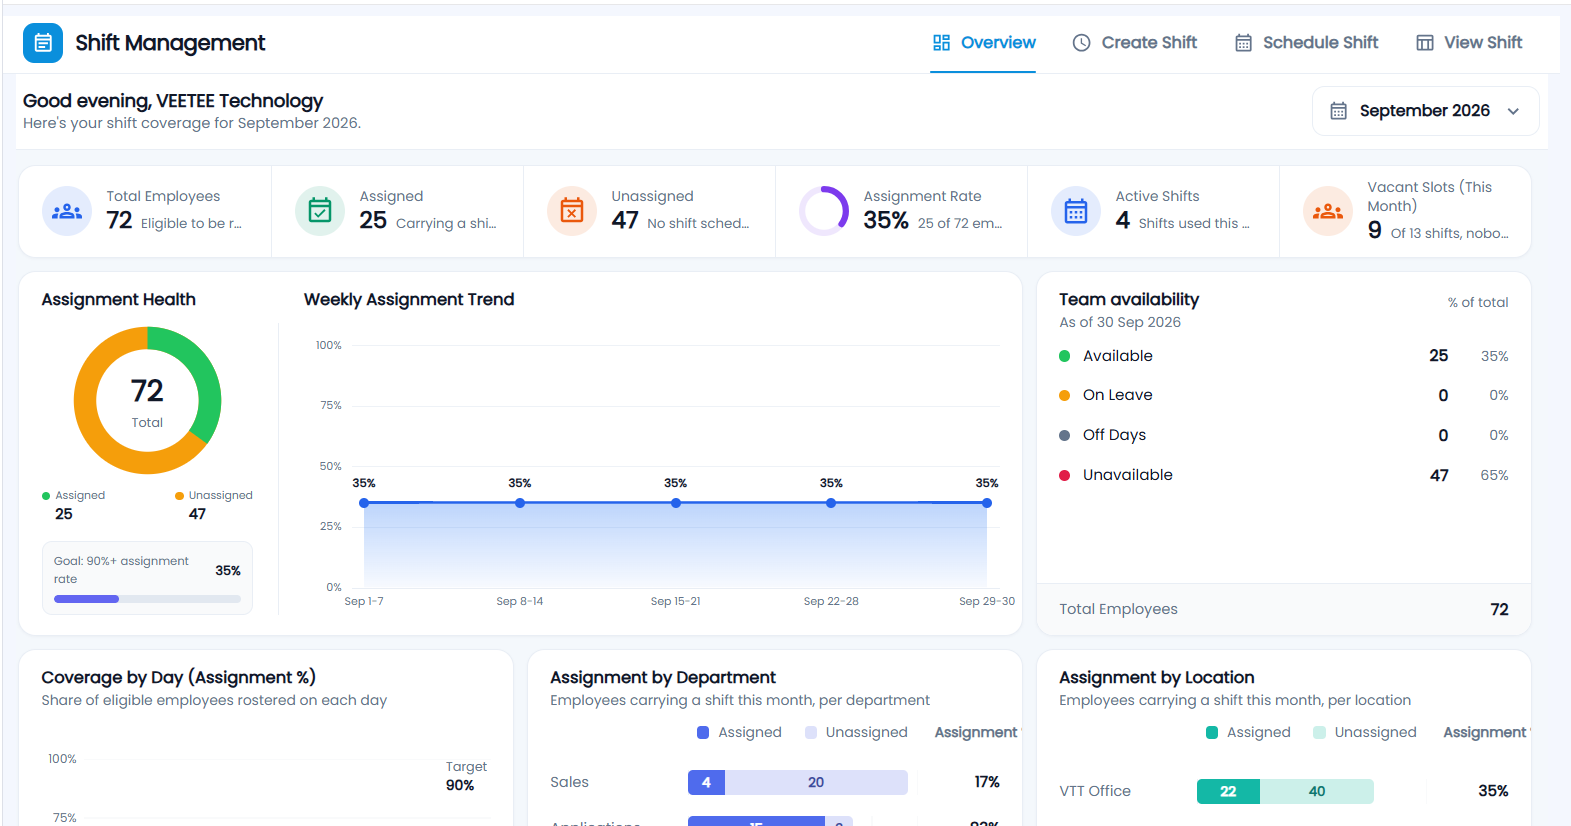Viewport: 1571px width, 826px height.
Task: Click the Total Employees people icon
Action: (x=67, y=211)
